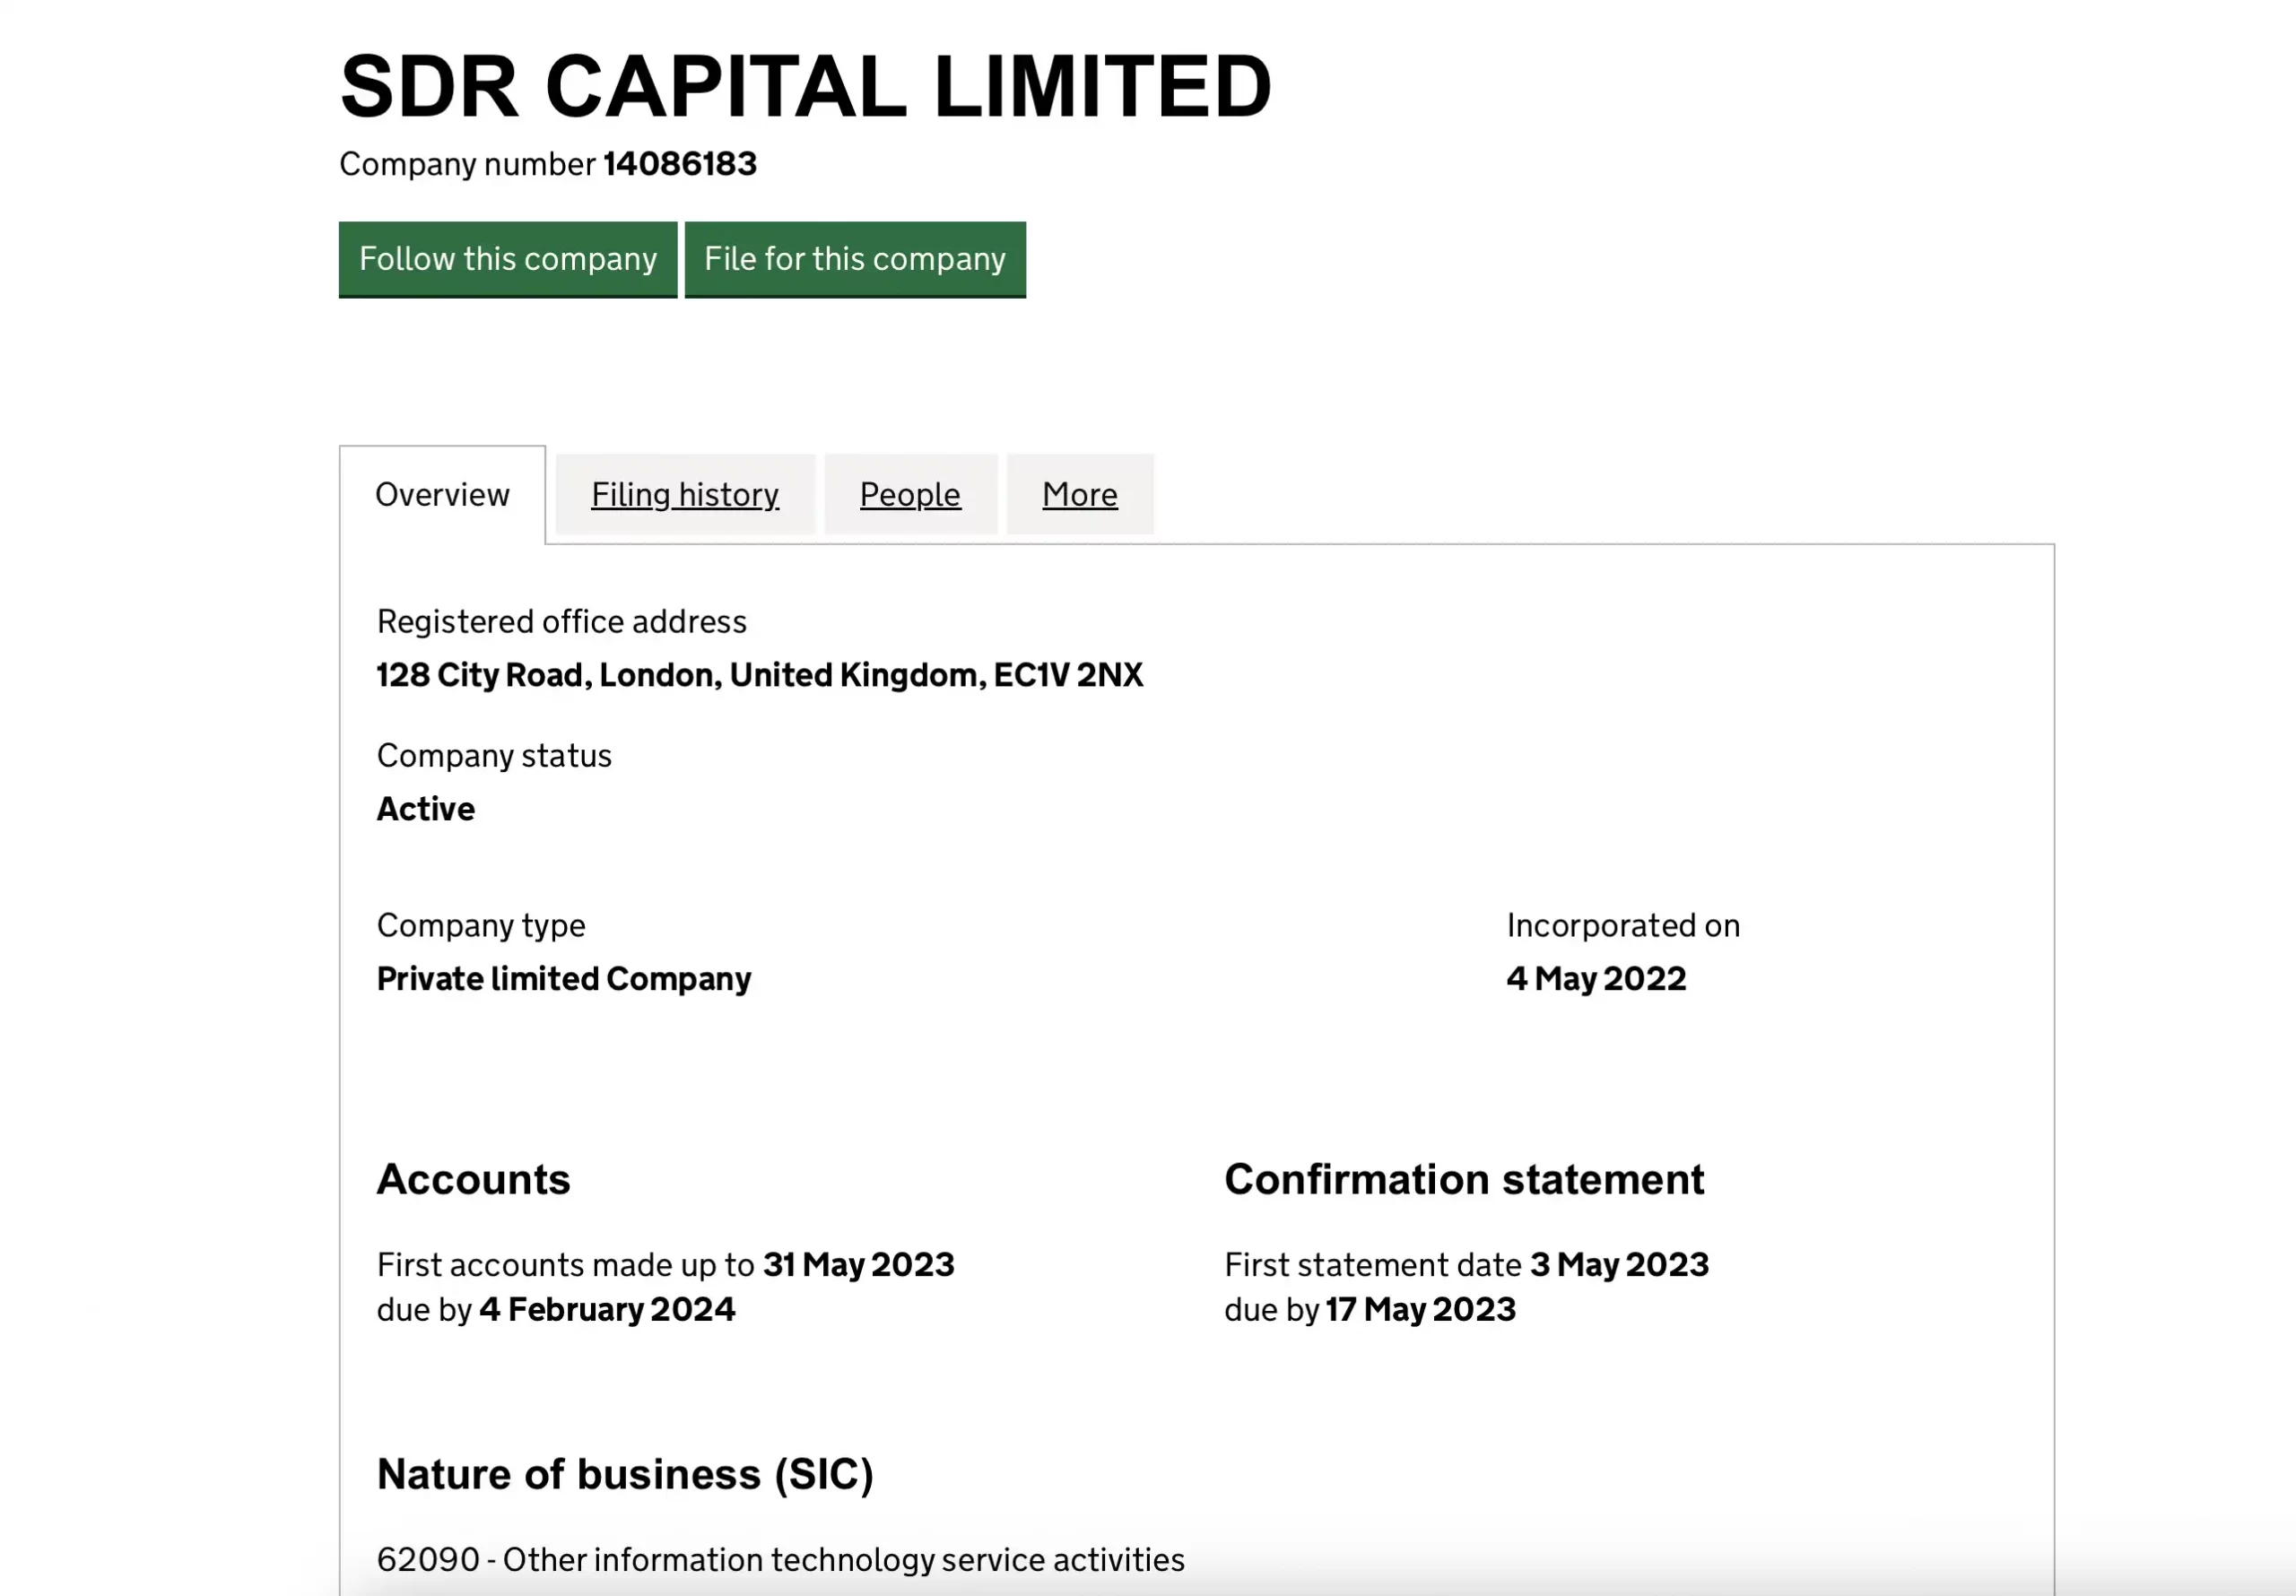Image resolution: width=2296 pixels, height=1596 pixels.
Task: Open the Filing history tab
Action: pyautogui.click(x=685, y=495)
